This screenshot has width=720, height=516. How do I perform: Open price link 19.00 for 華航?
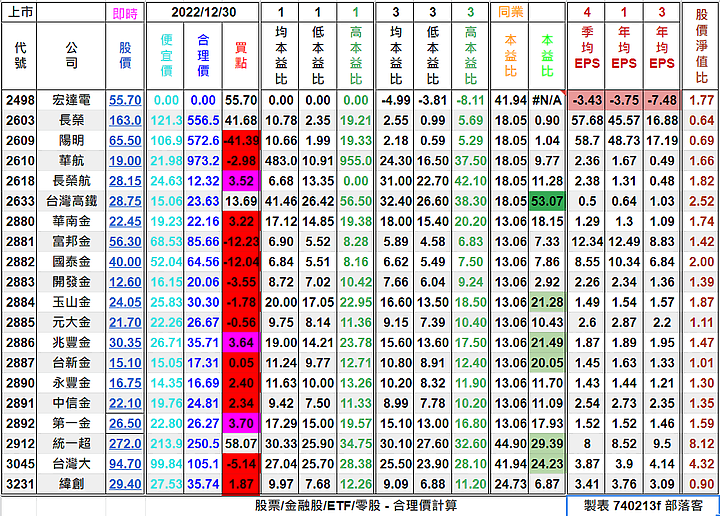click(125, 161)
